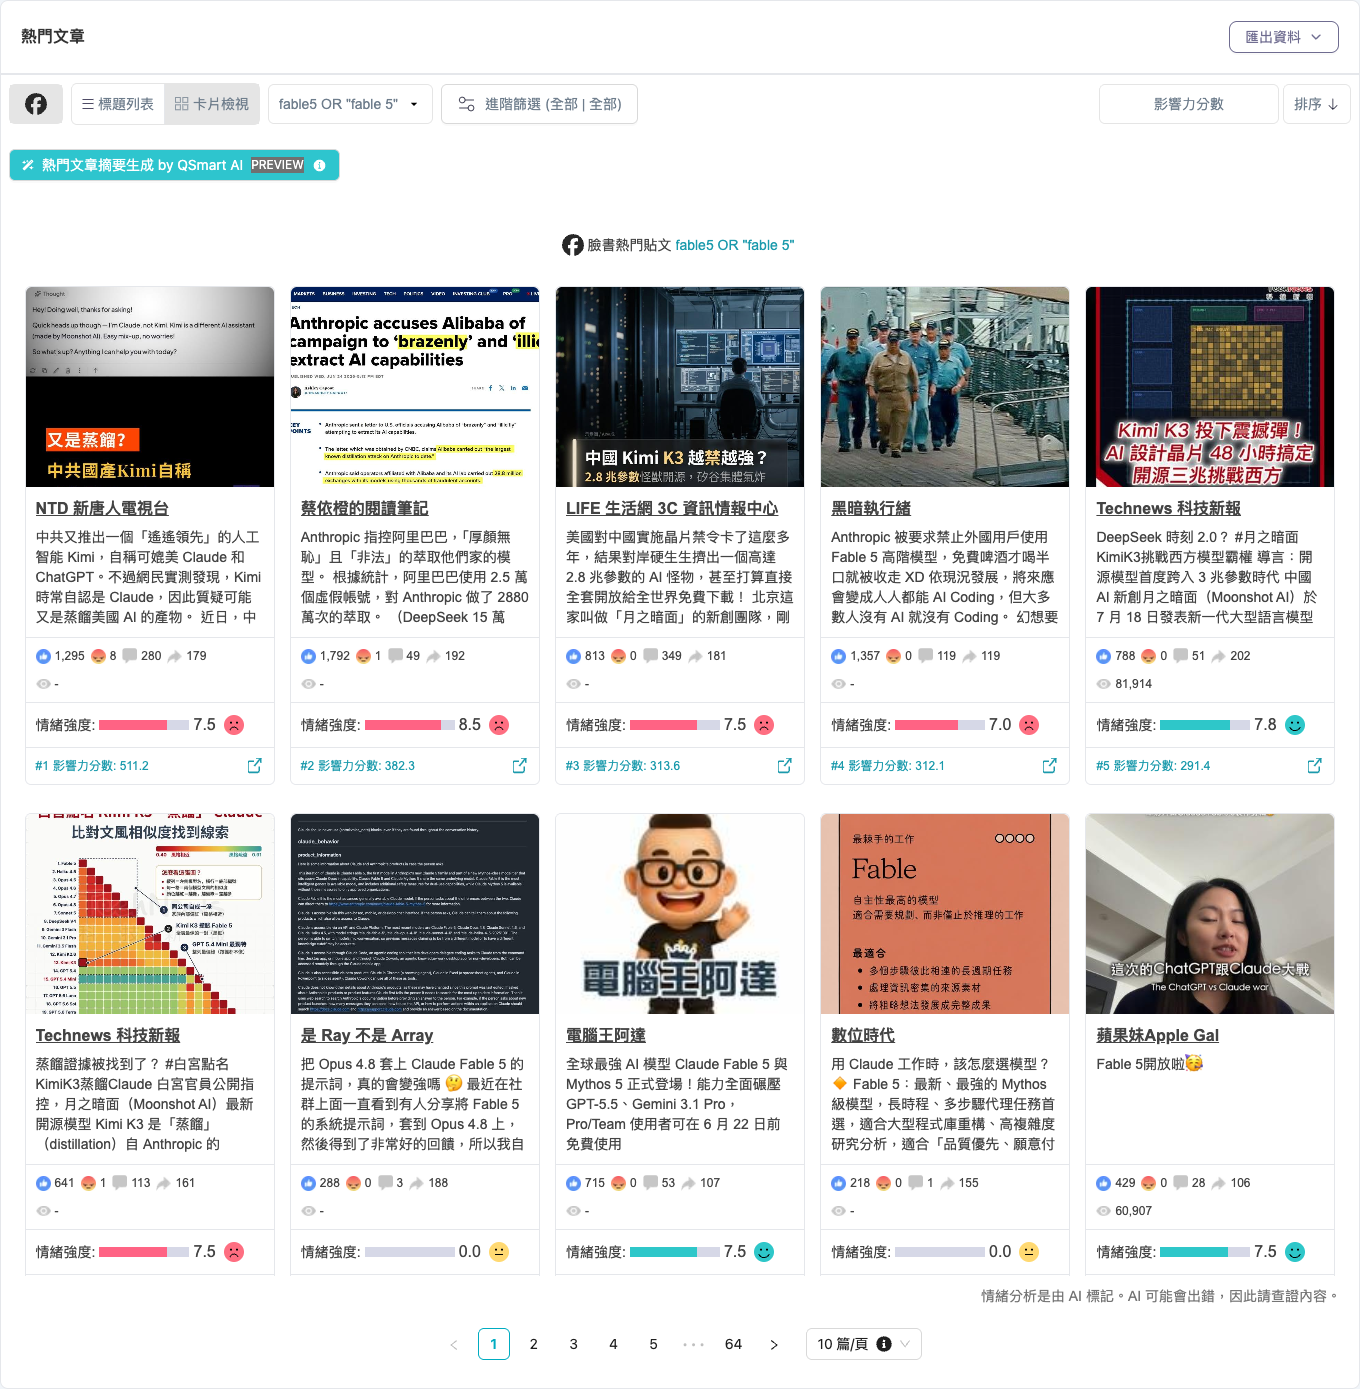Open the fable5 OR "fable 5" keyword dropdown
1360x1389 pixels.
350,104
